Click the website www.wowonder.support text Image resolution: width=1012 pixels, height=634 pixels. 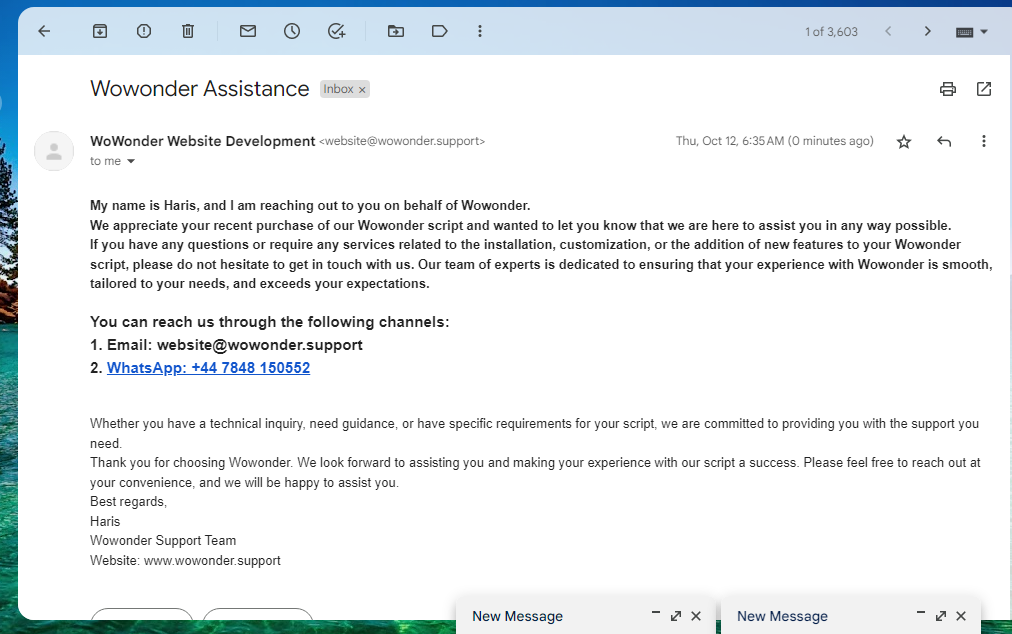pos(212,560)
